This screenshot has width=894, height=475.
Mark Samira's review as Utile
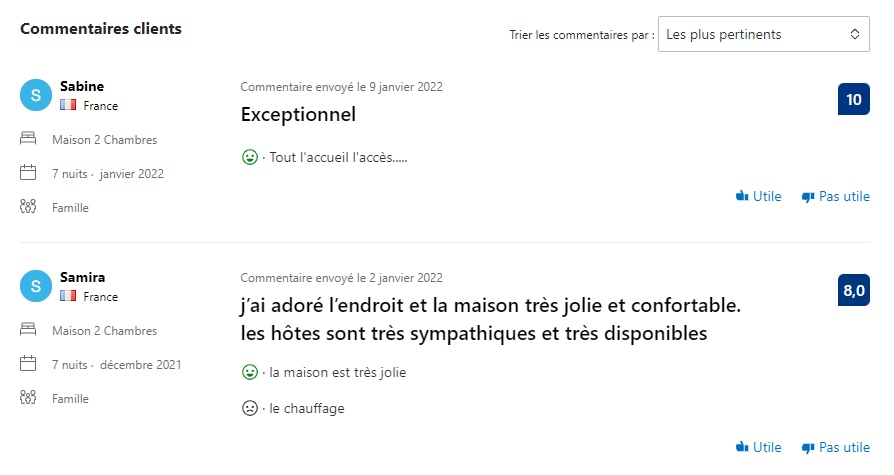click(758, 447)
